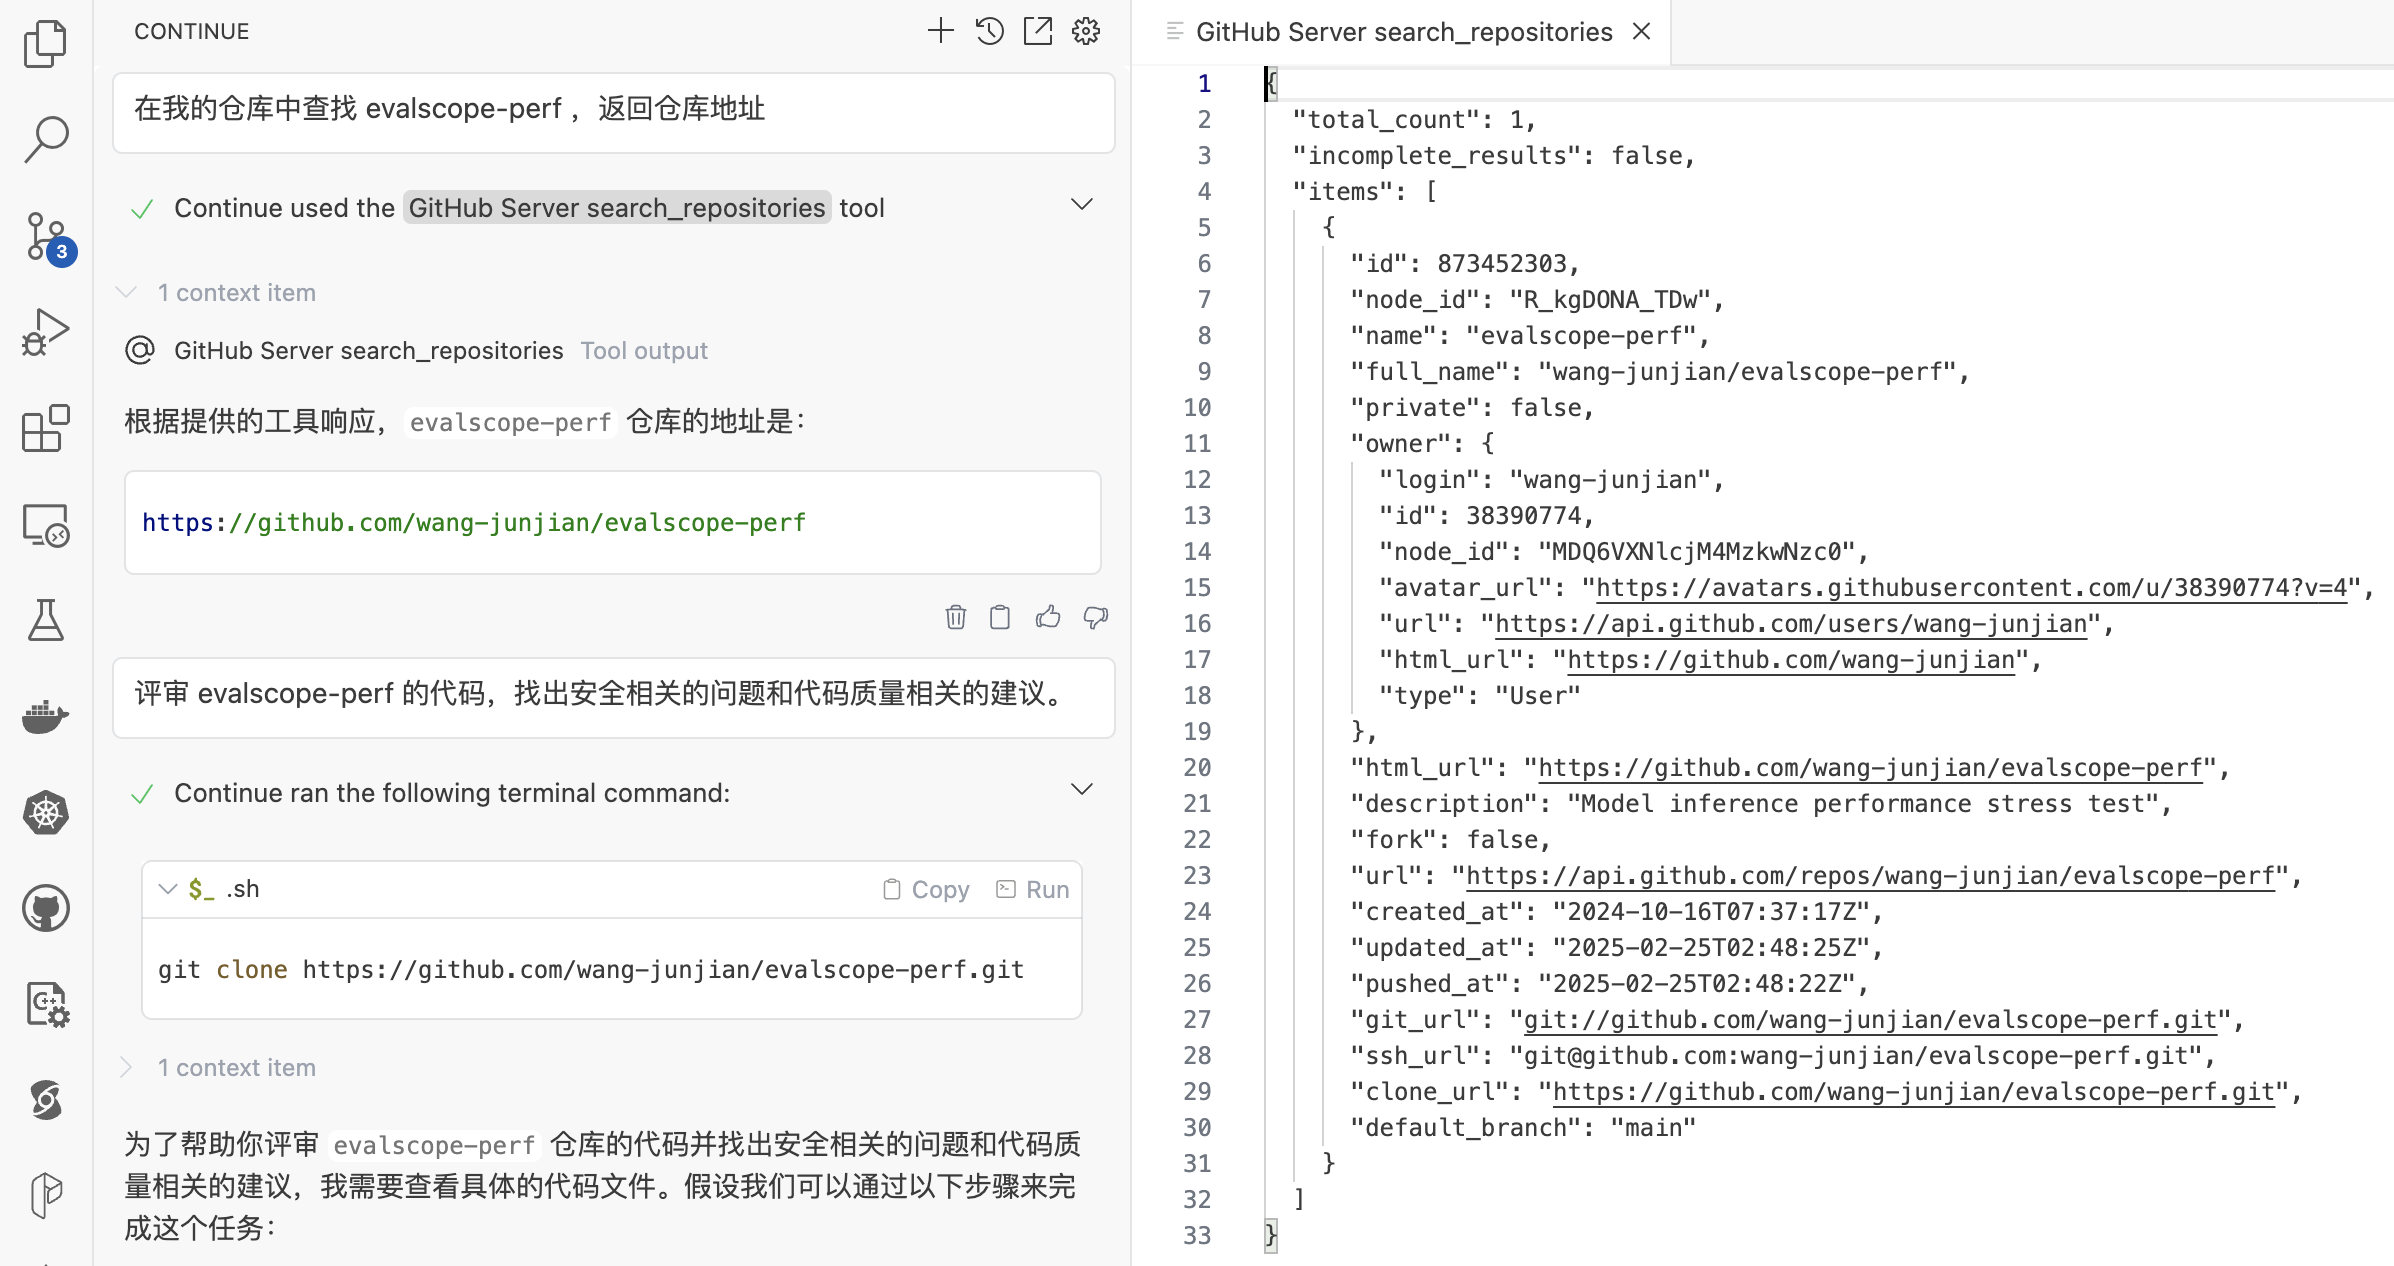Copy the git clone command
Viewport: 2394px width, 1266px height.
click(x=926, y=889)
